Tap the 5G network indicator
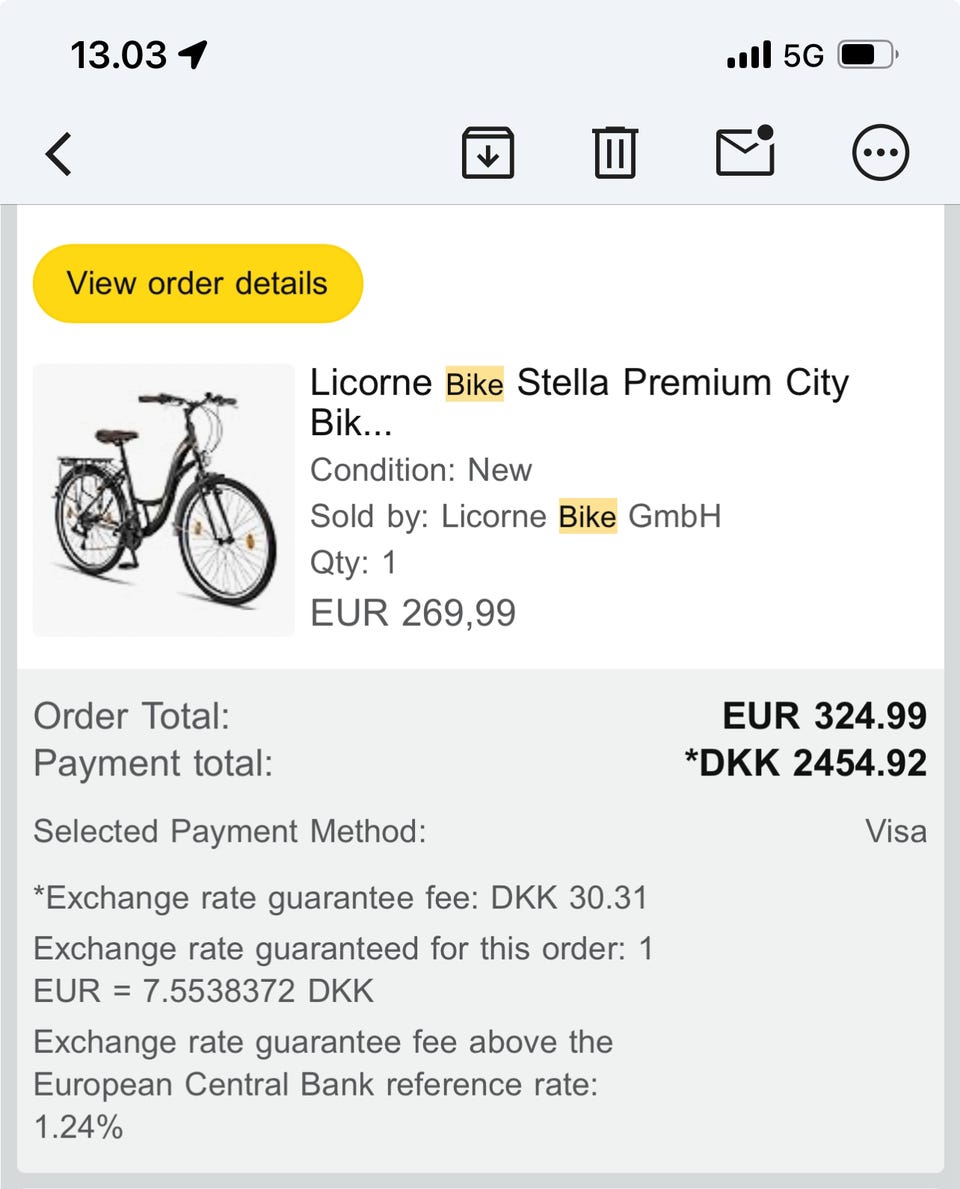Screen dimensions: 960x1189 coord(803,56)
